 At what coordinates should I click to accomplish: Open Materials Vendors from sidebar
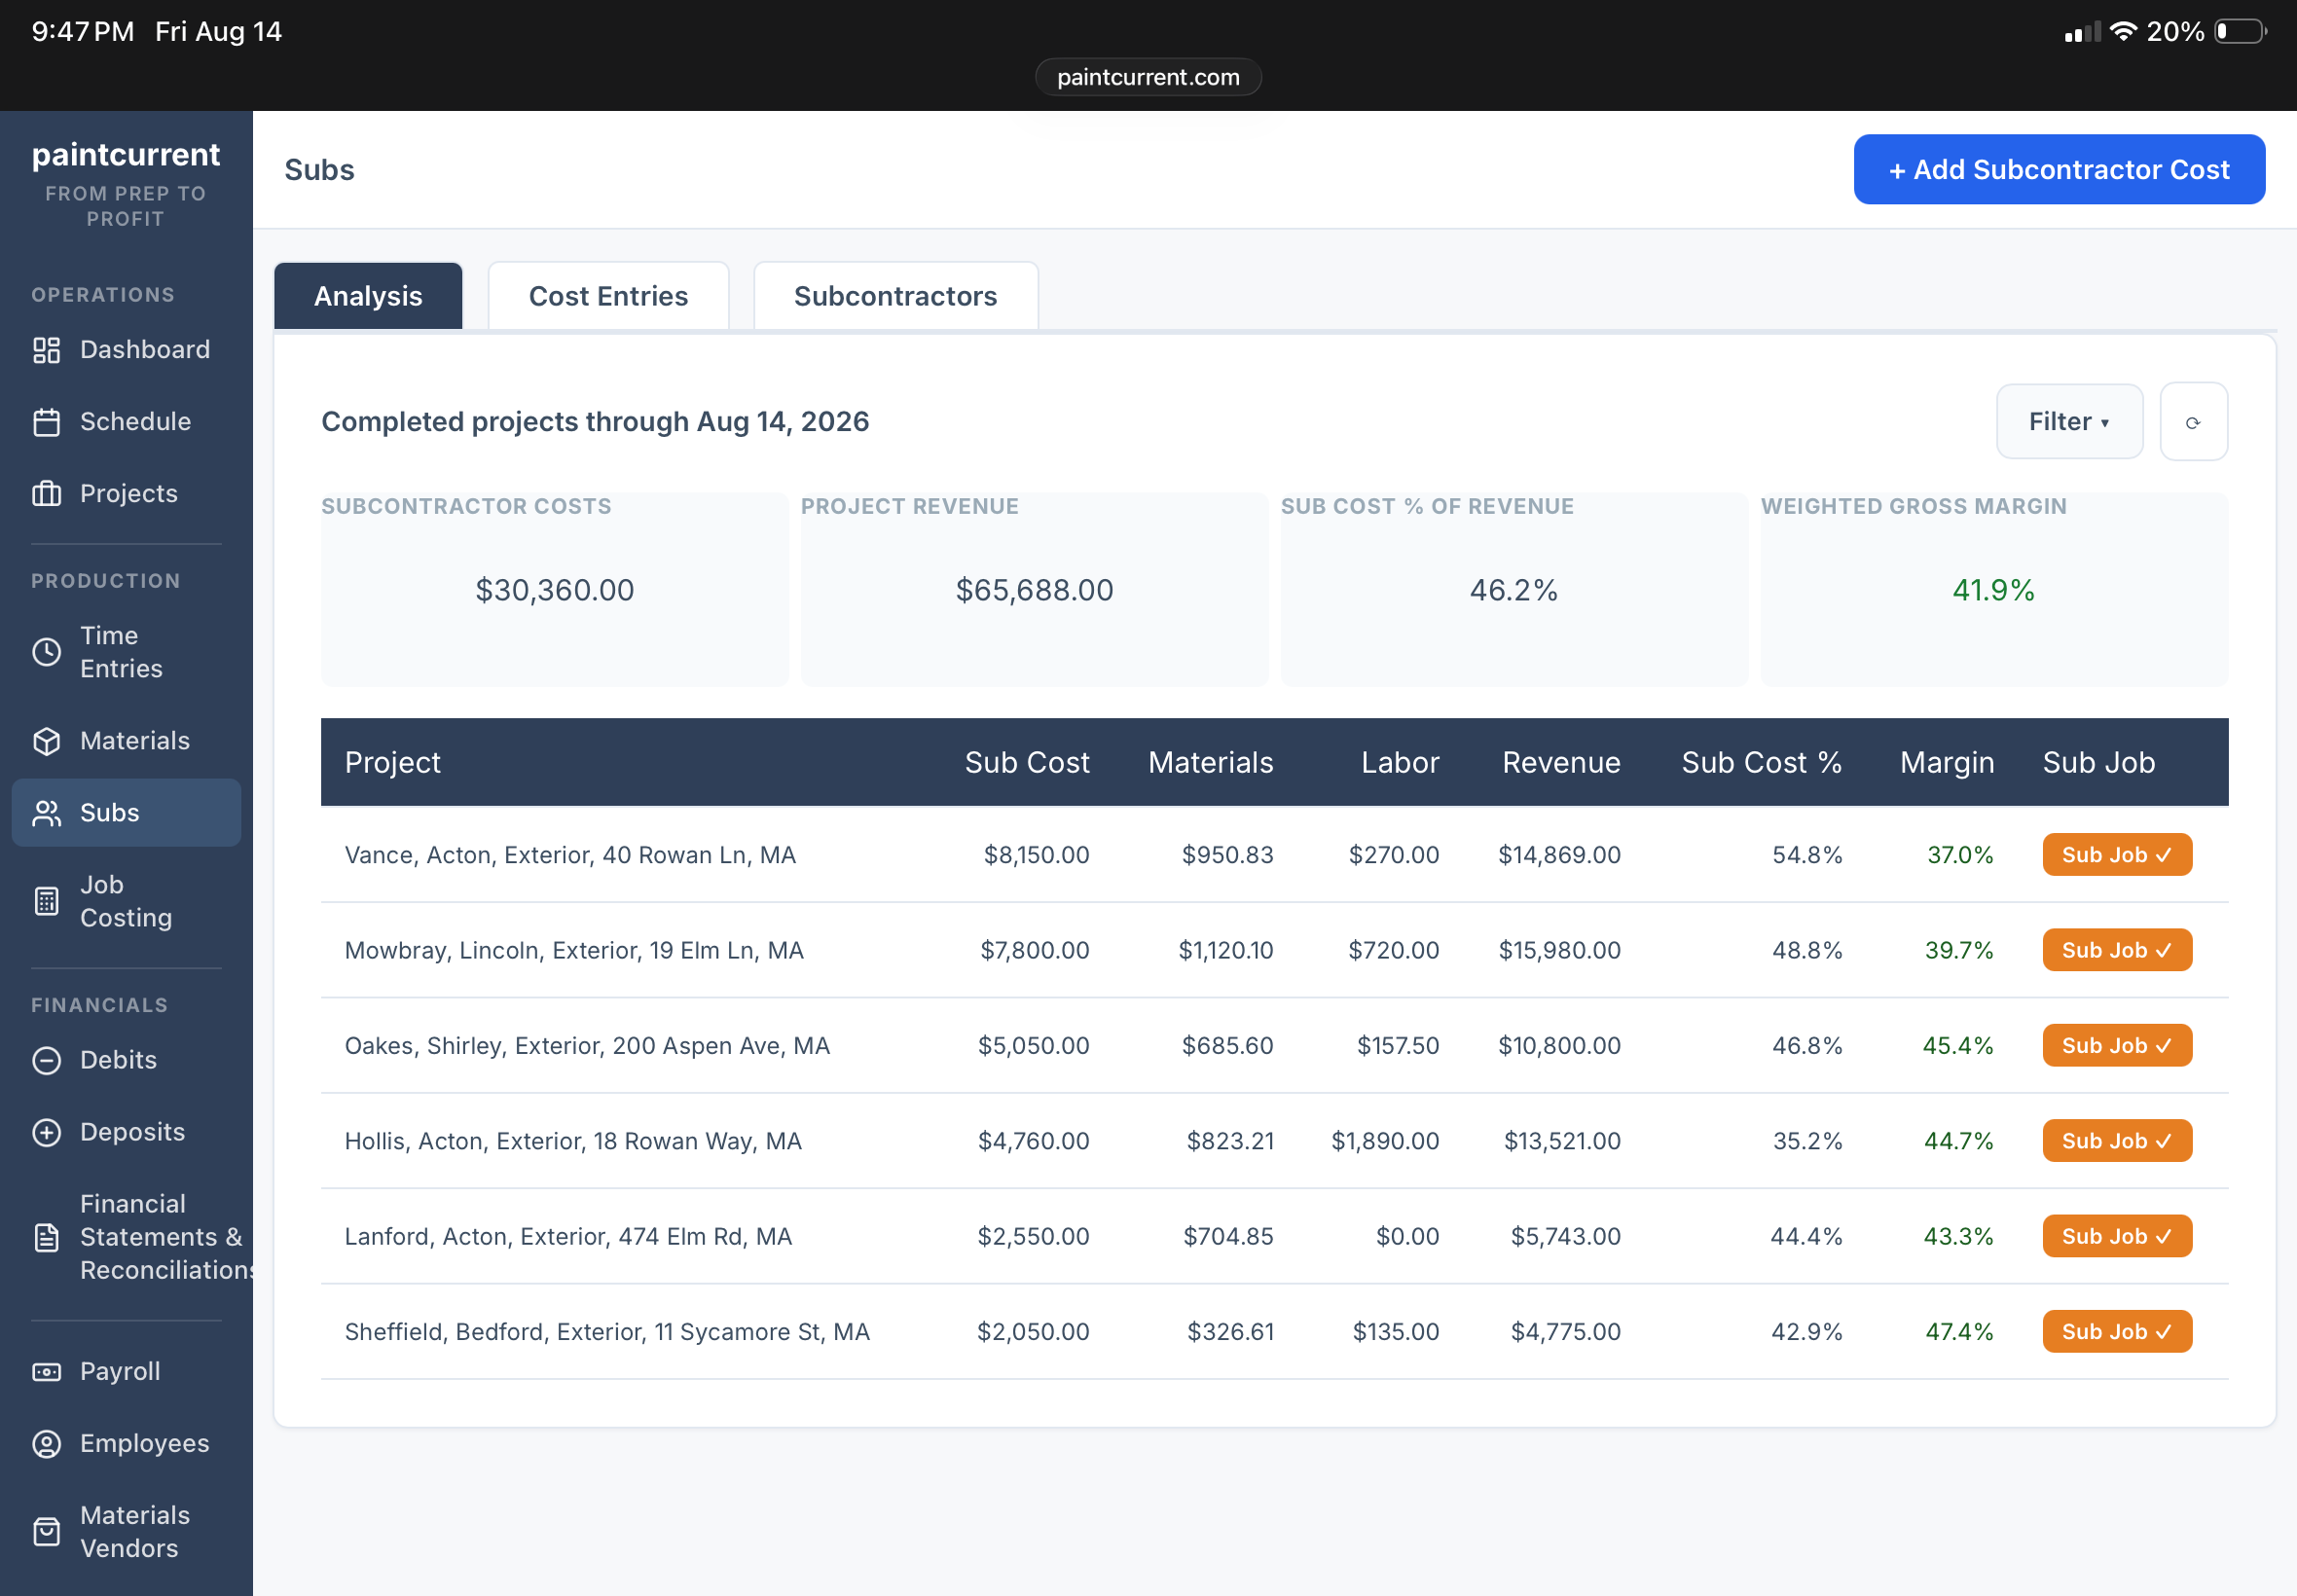pyautogui.click(x=126, y=1532)
